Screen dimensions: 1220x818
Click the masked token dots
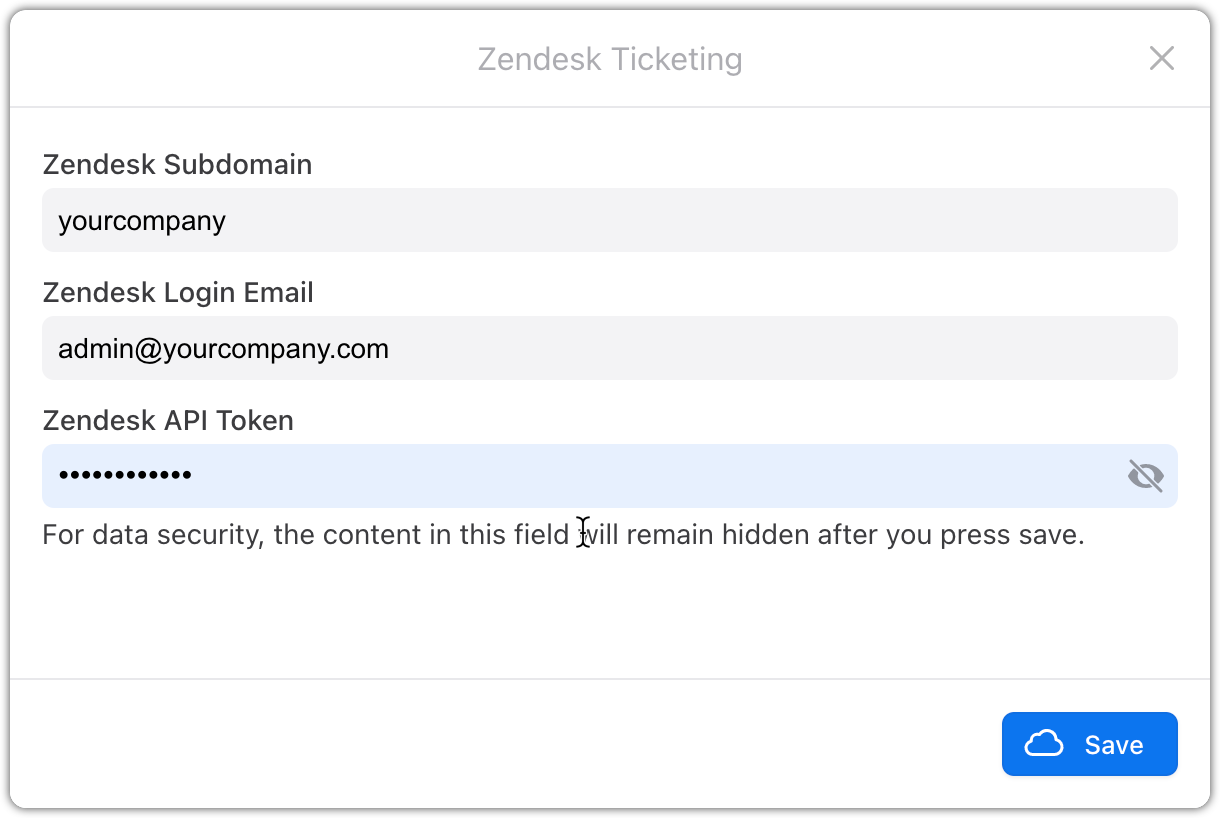[x=125, y=476]
